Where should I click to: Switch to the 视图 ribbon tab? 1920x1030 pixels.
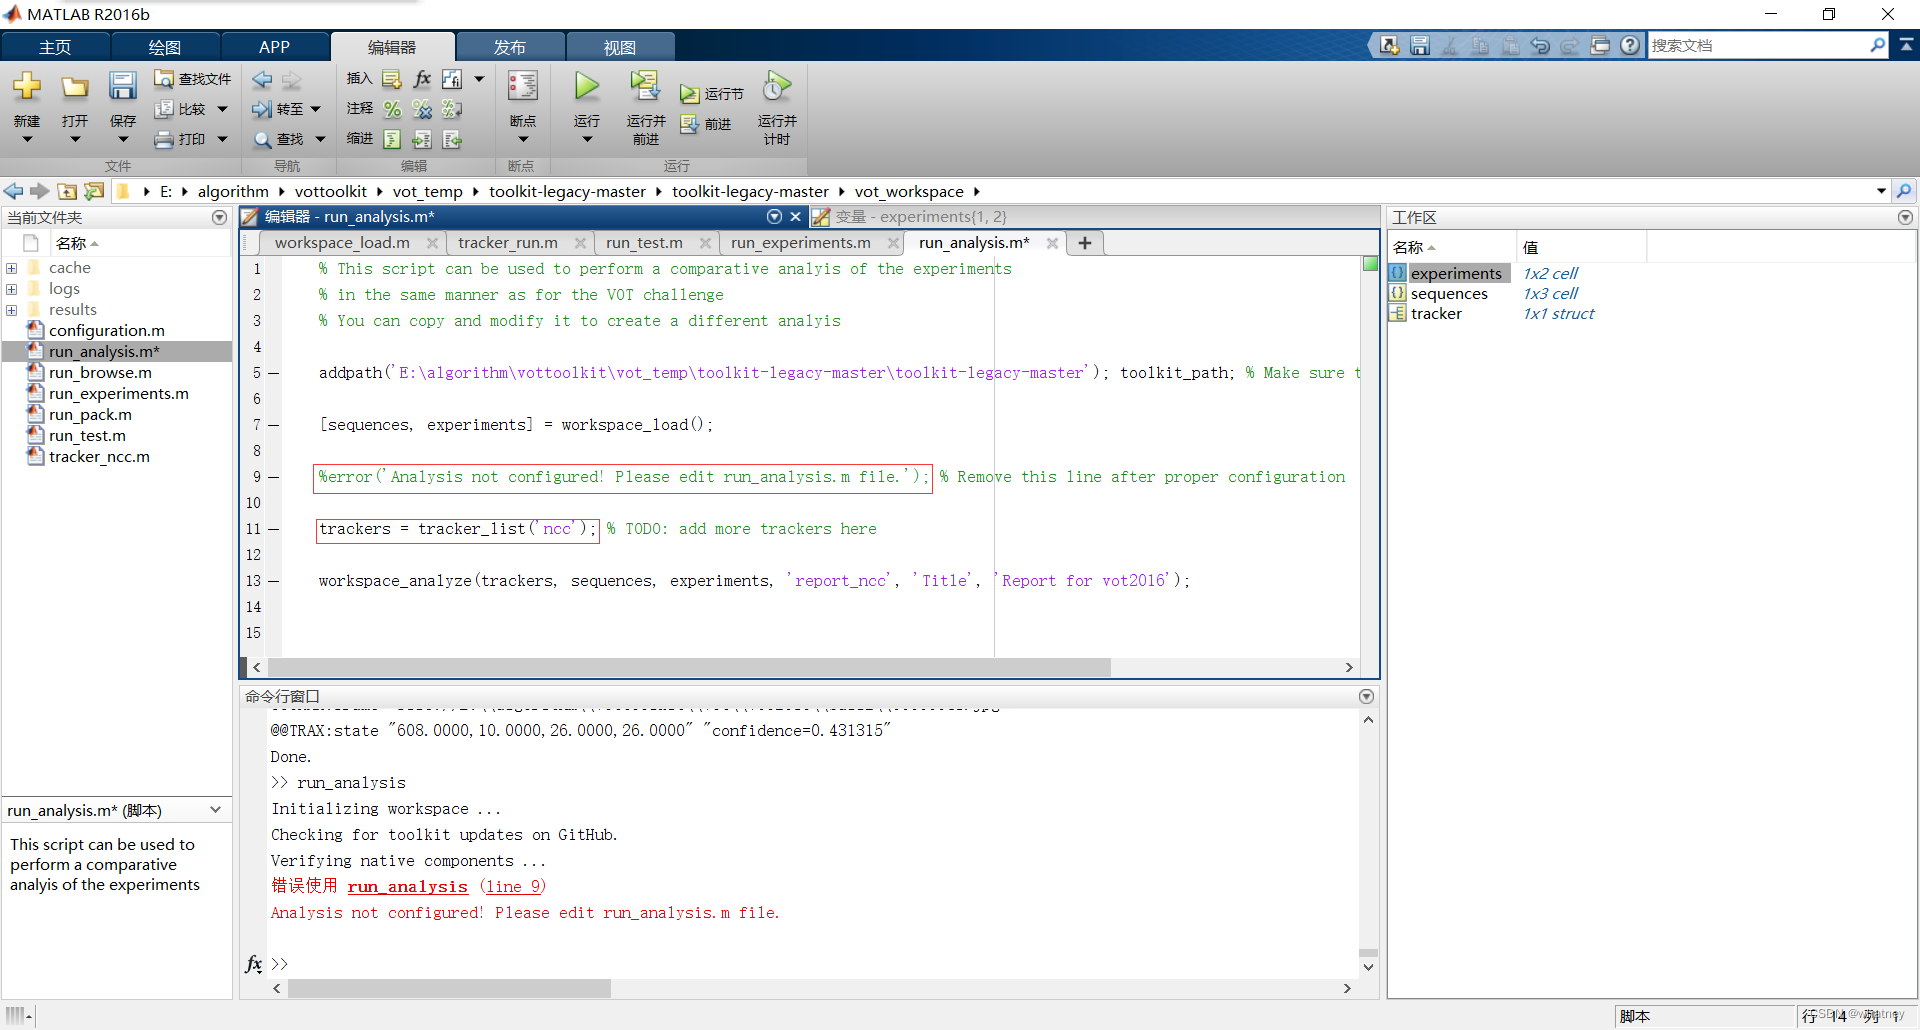point(620,47)
